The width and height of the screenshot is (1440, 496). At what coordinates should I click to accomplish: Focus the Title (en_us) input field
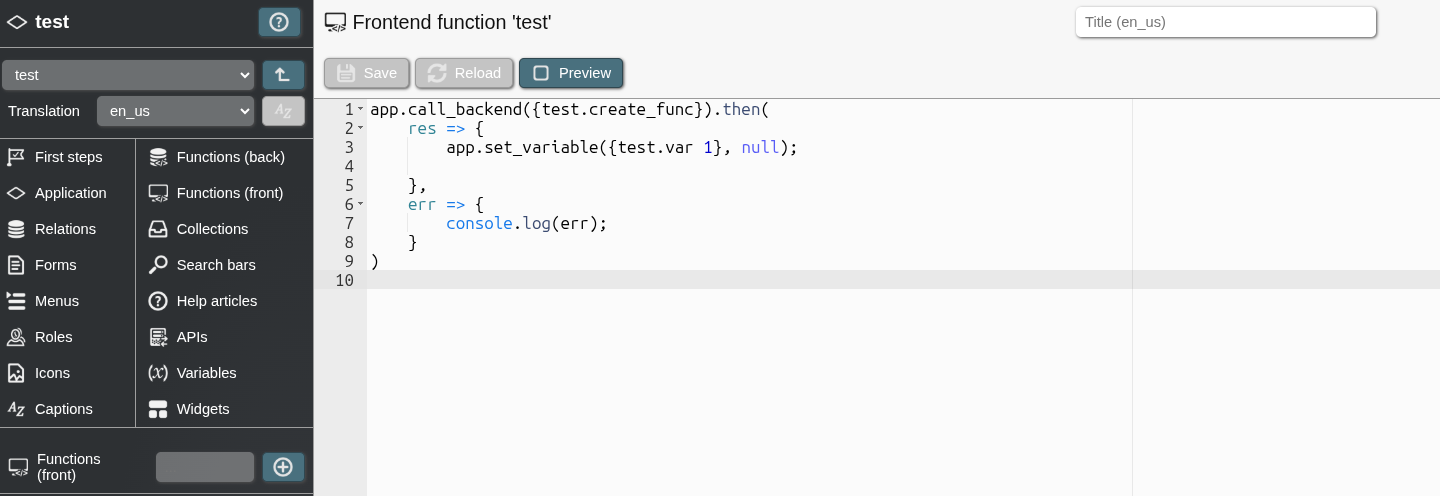coord(1225,22)
